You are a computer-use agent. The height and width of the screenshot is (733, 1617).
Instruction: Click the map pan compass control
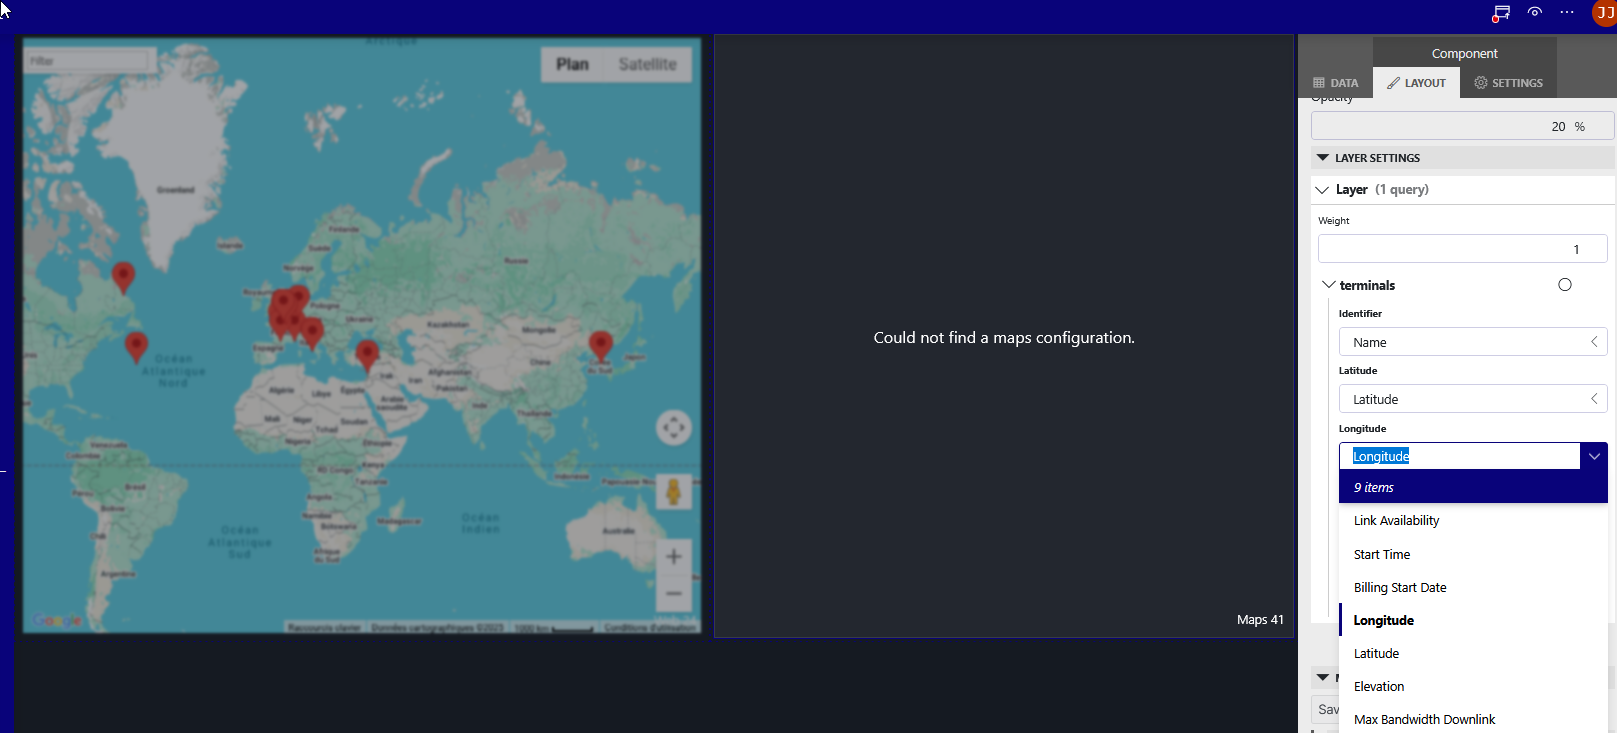pos(673,428)
